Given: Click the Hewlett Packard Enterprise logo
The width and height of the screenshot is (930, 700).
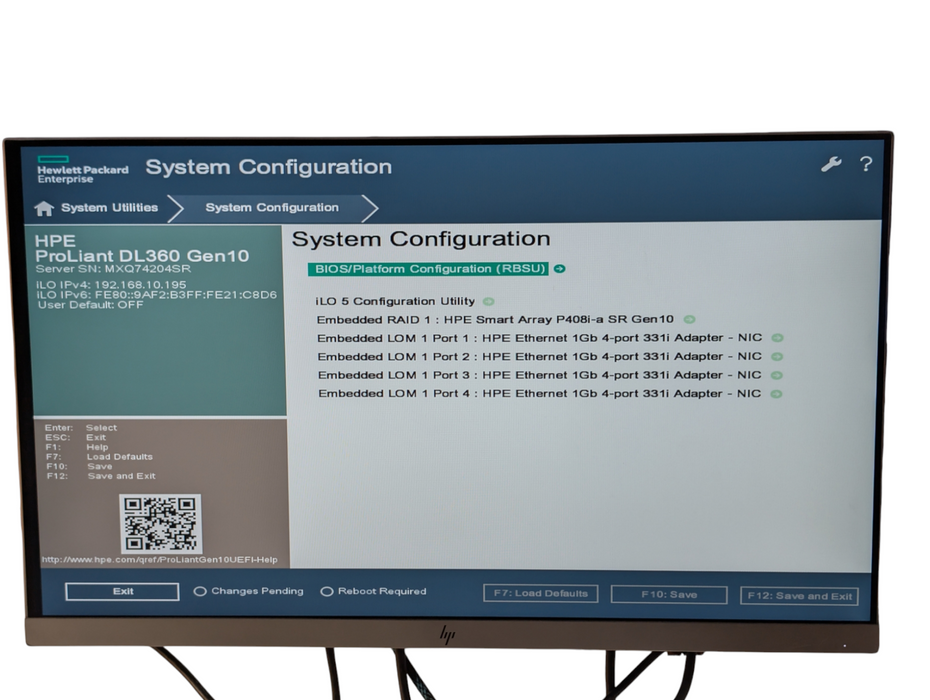Looking at the screenshot, I should [83, 170].
